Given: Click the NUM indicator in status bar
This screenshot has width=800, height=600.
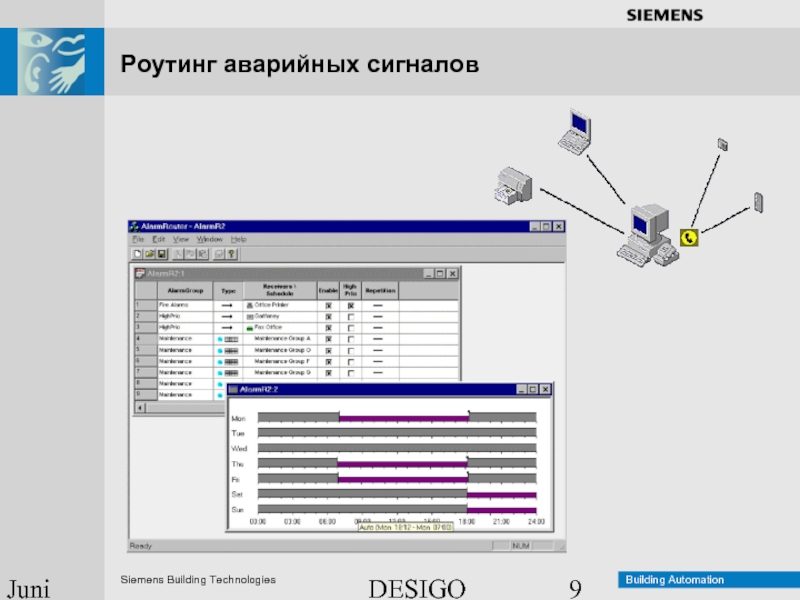Looking at the screenshot, I should click(520, 546).
